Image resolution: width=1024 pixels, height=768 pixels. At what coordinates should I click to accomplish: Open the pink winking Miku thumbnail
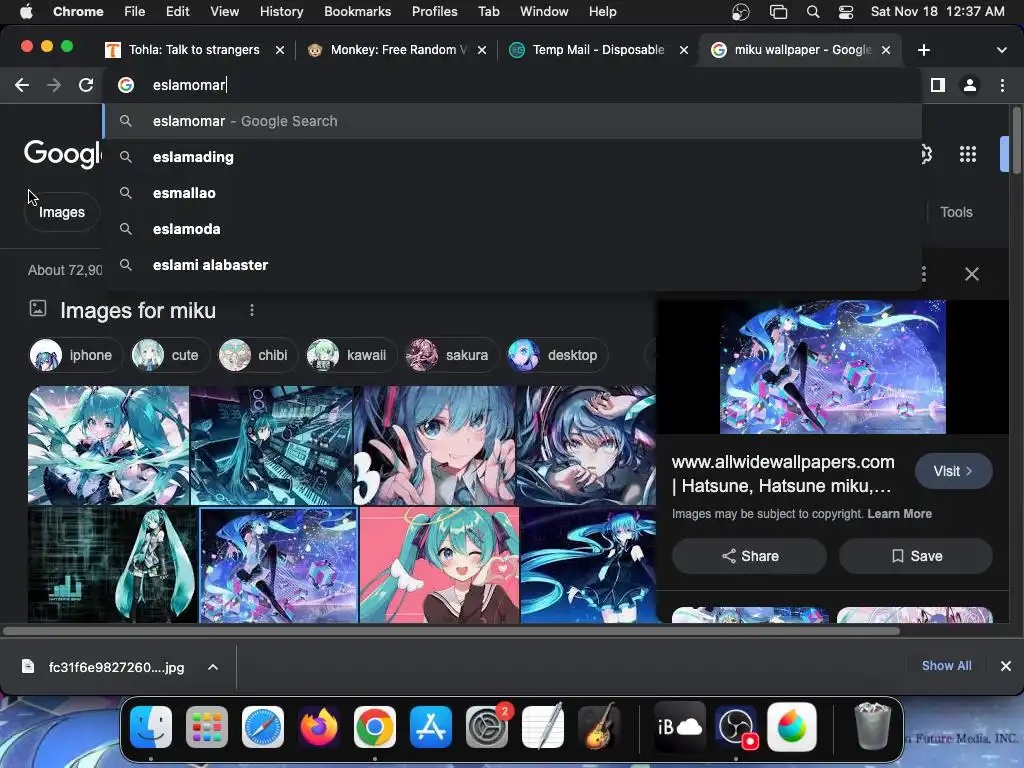(440, 566)
